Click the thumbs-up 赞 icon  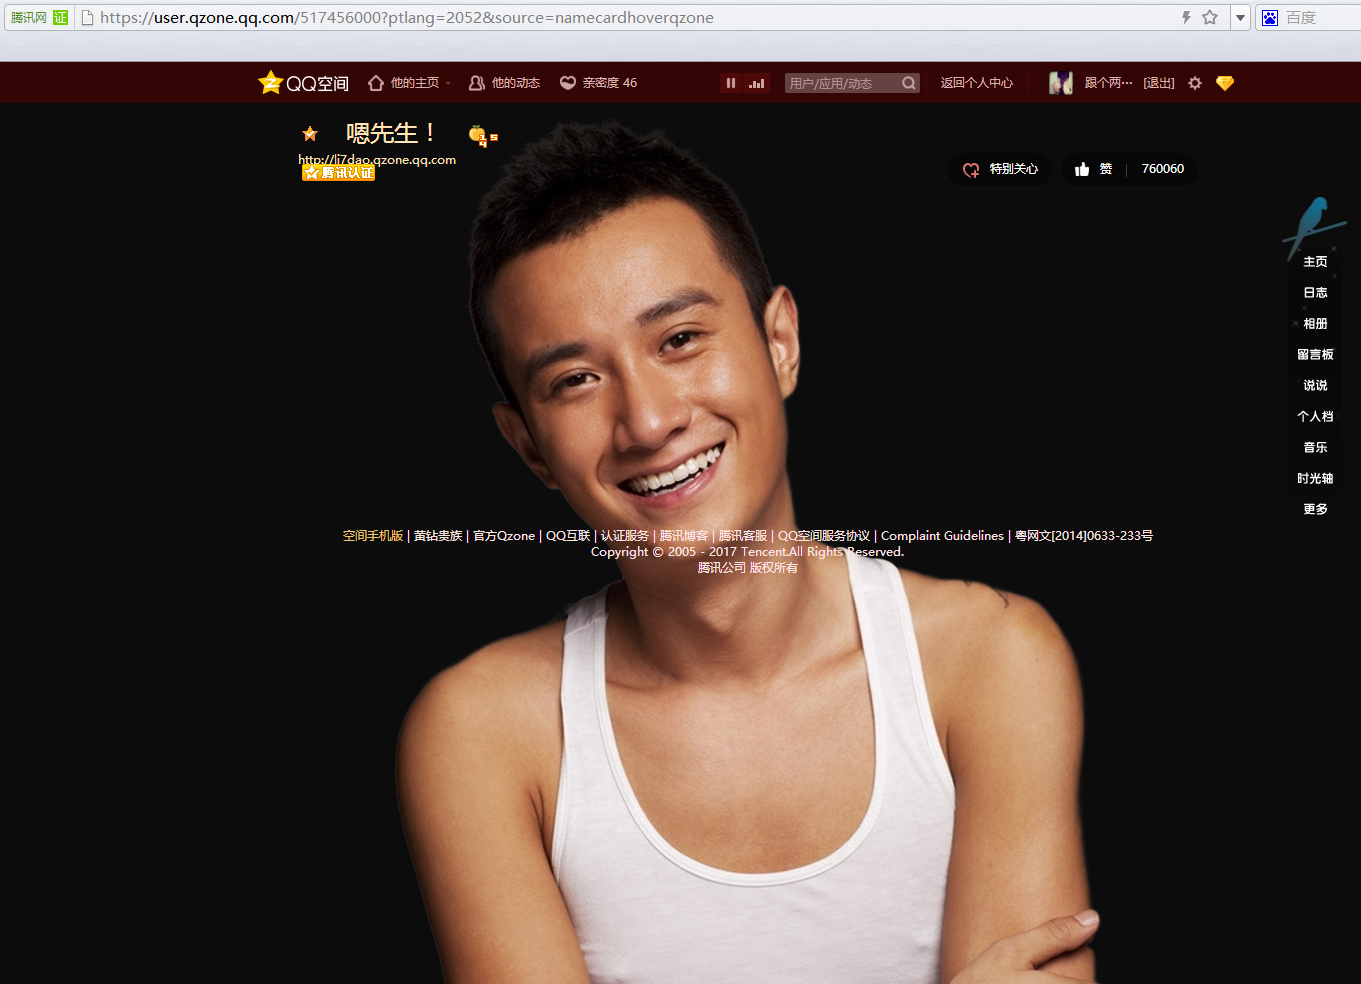pos(1083,169)
